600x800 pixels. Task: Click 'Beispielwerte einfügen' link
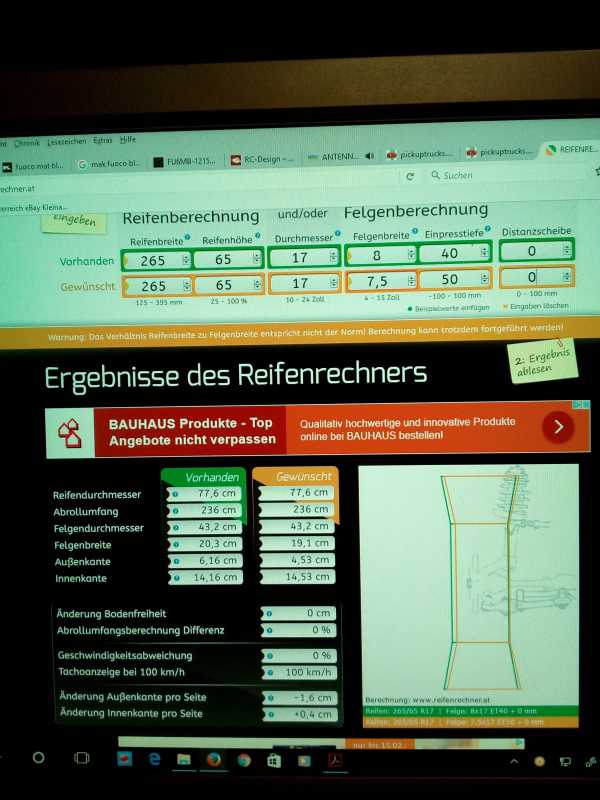pyautogui.click(x=449, y=308)
